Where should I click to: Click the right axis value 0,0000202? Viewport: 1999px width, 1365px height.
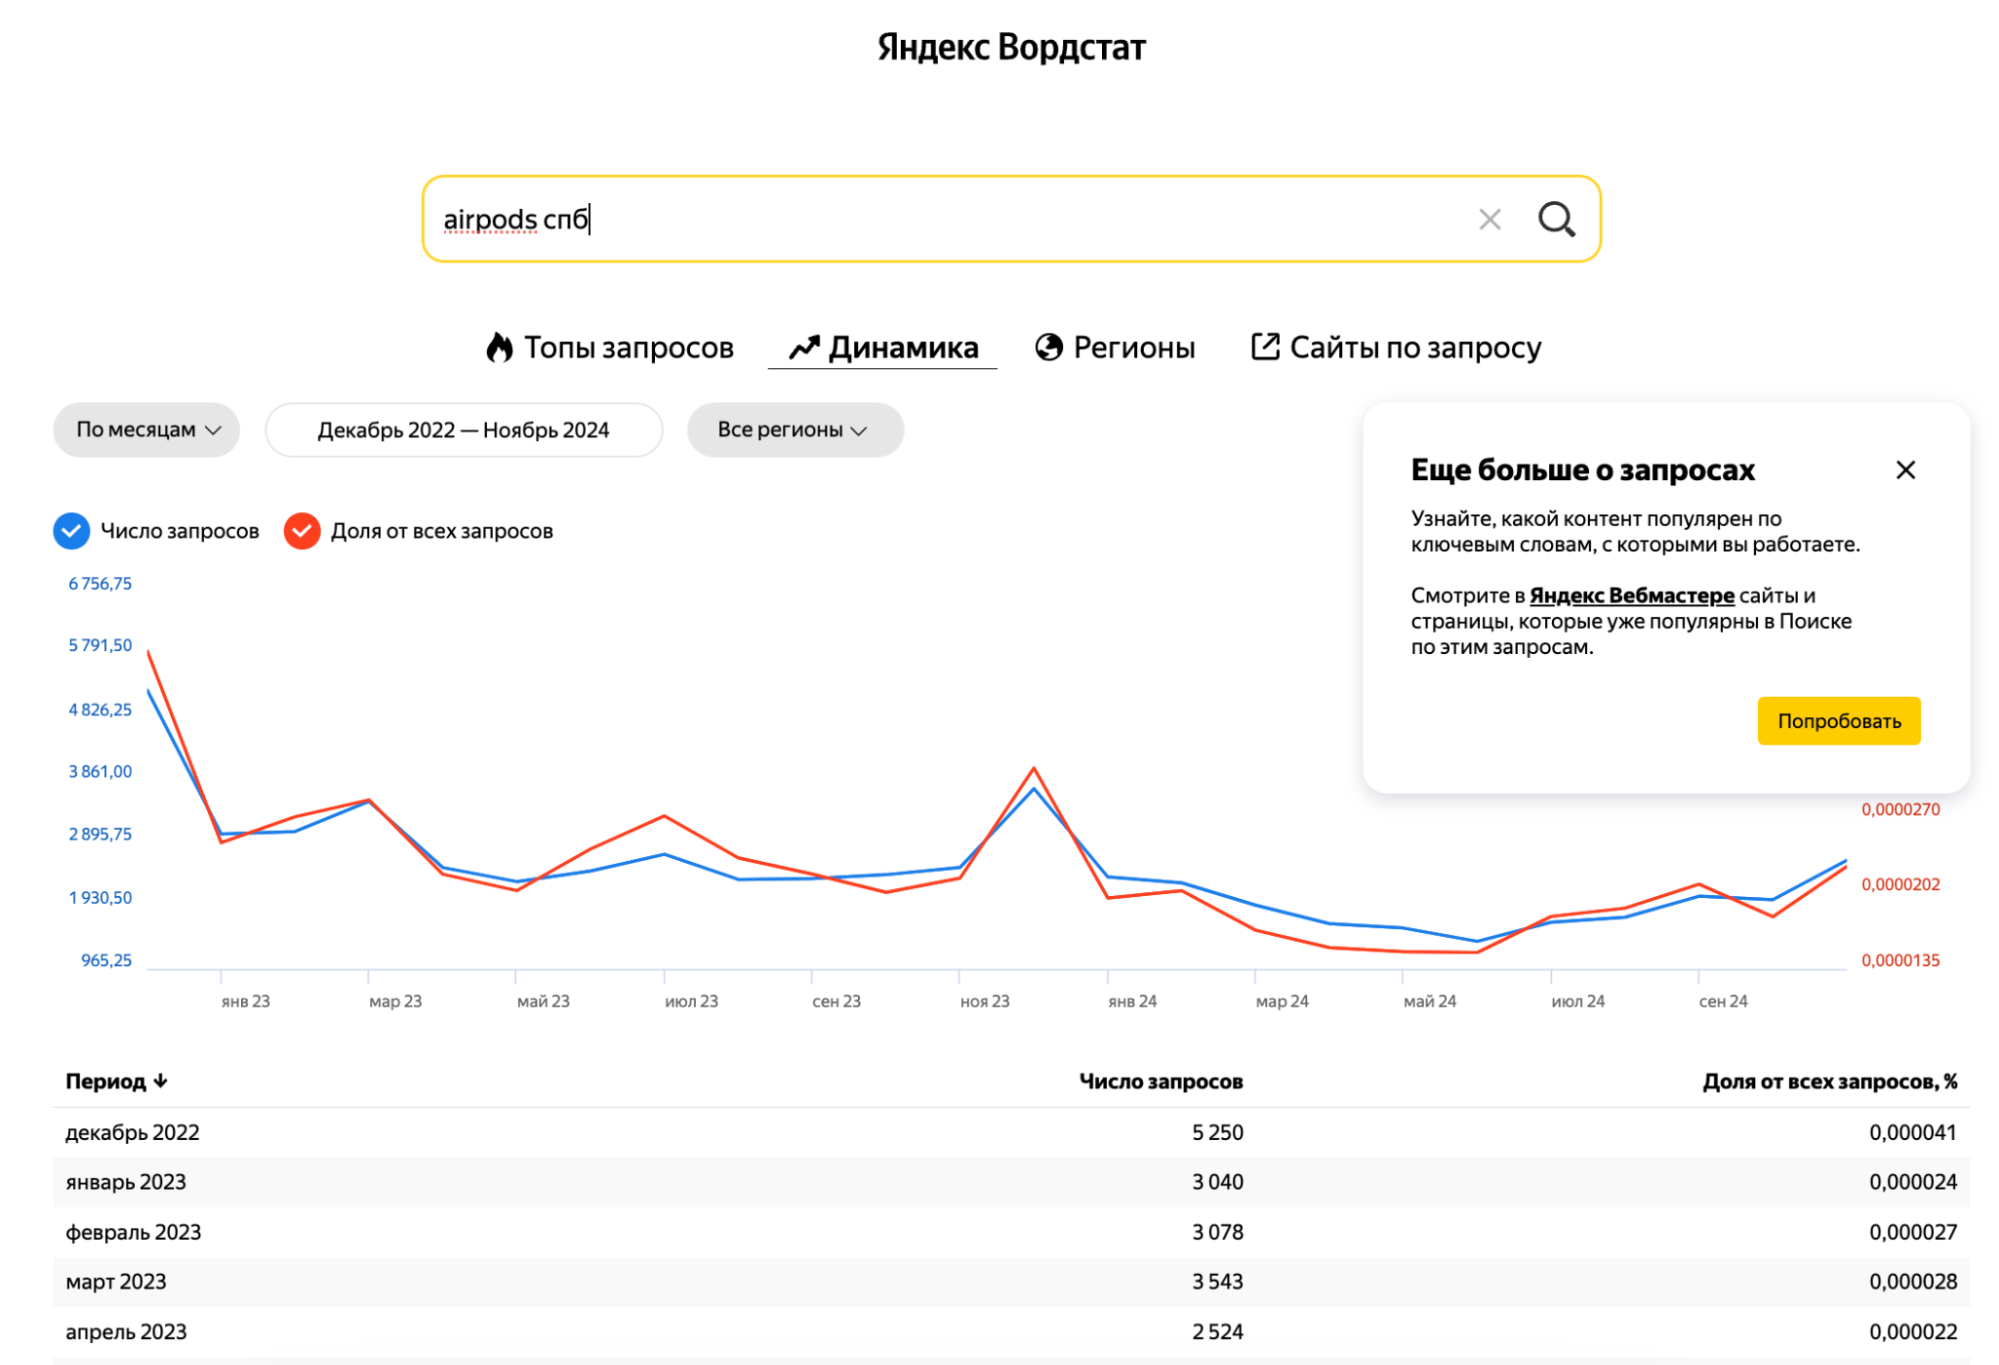click(1901, 884)
